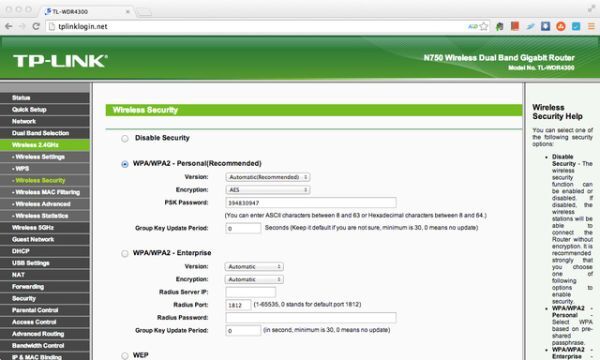This screenshot has width=600, height=360.
Task: Open Access Control in the sidebar
Action: pos(45,322)
